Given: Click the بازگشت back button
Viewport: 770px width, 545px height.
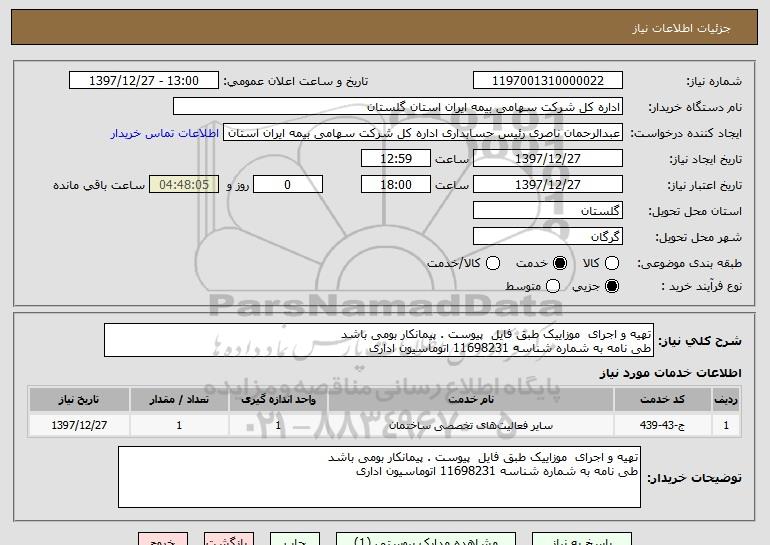Looking at the screenshot, I should [x=229, y=539].
